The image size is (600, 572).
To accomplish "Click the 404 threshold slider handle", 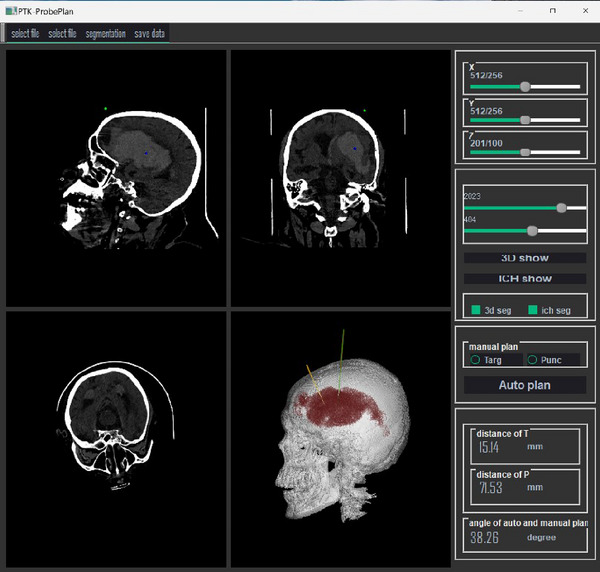I will coord(532,231).
